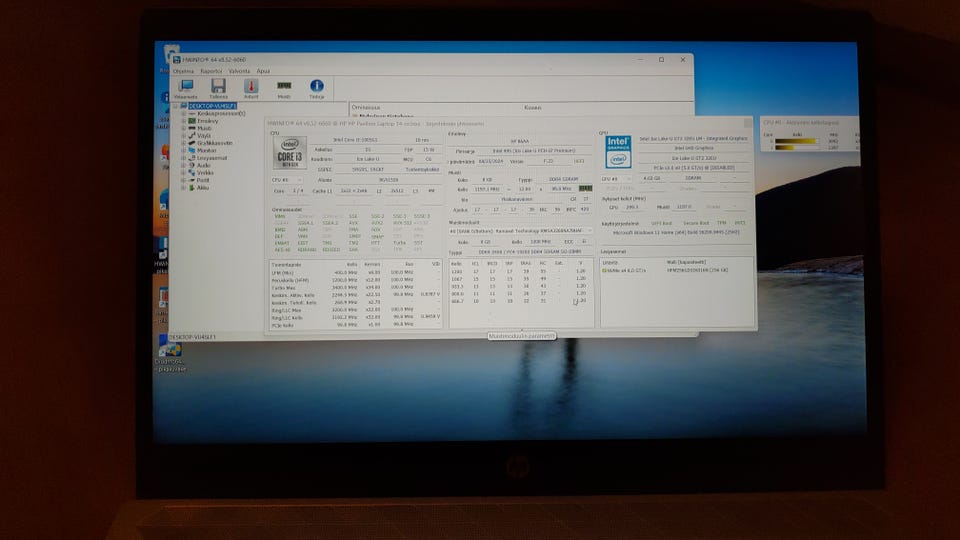Click the 1067 memory timing row
Image resolution: width=960 pixels, height=540 pixels.
coord(520,279)
